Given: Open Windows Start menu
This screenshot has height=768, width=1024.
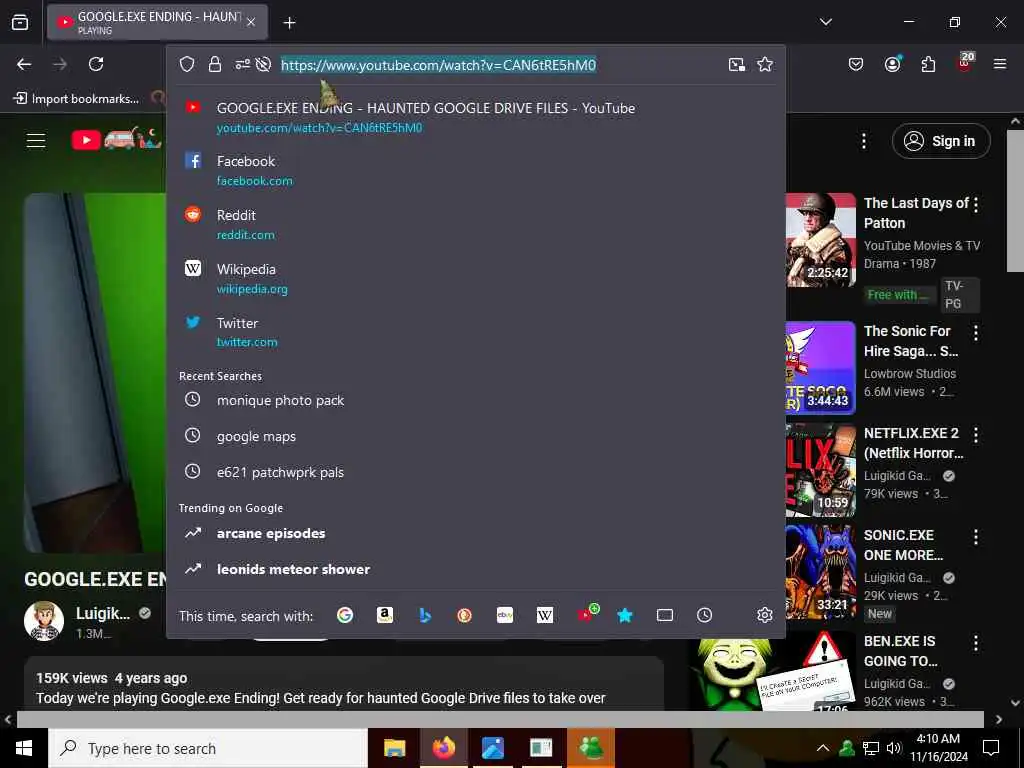Looking at the screenshot, I should 24,748.
